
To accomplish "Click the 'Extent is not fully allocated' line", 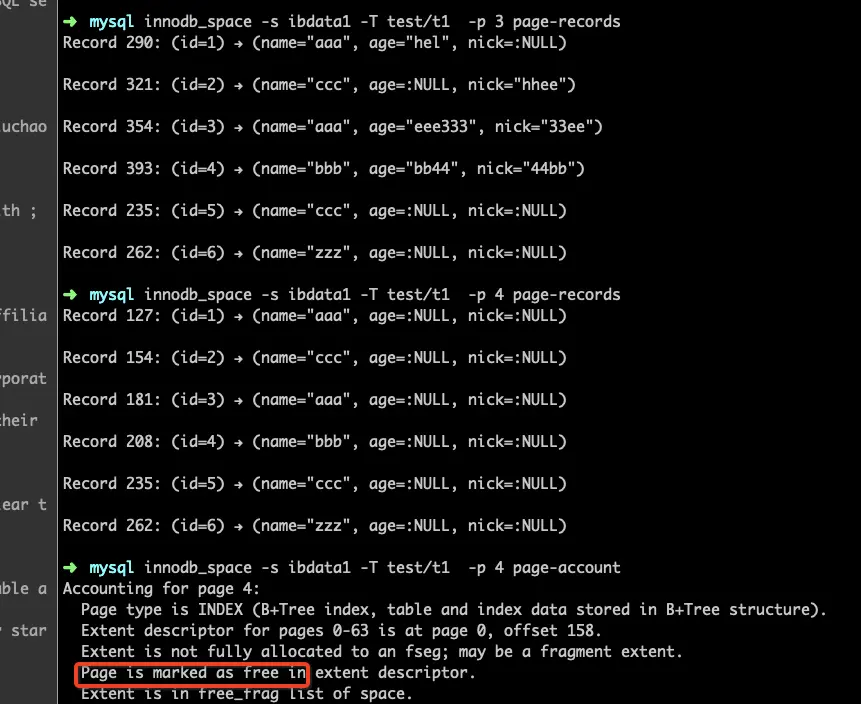I will [x=382, y=652].
